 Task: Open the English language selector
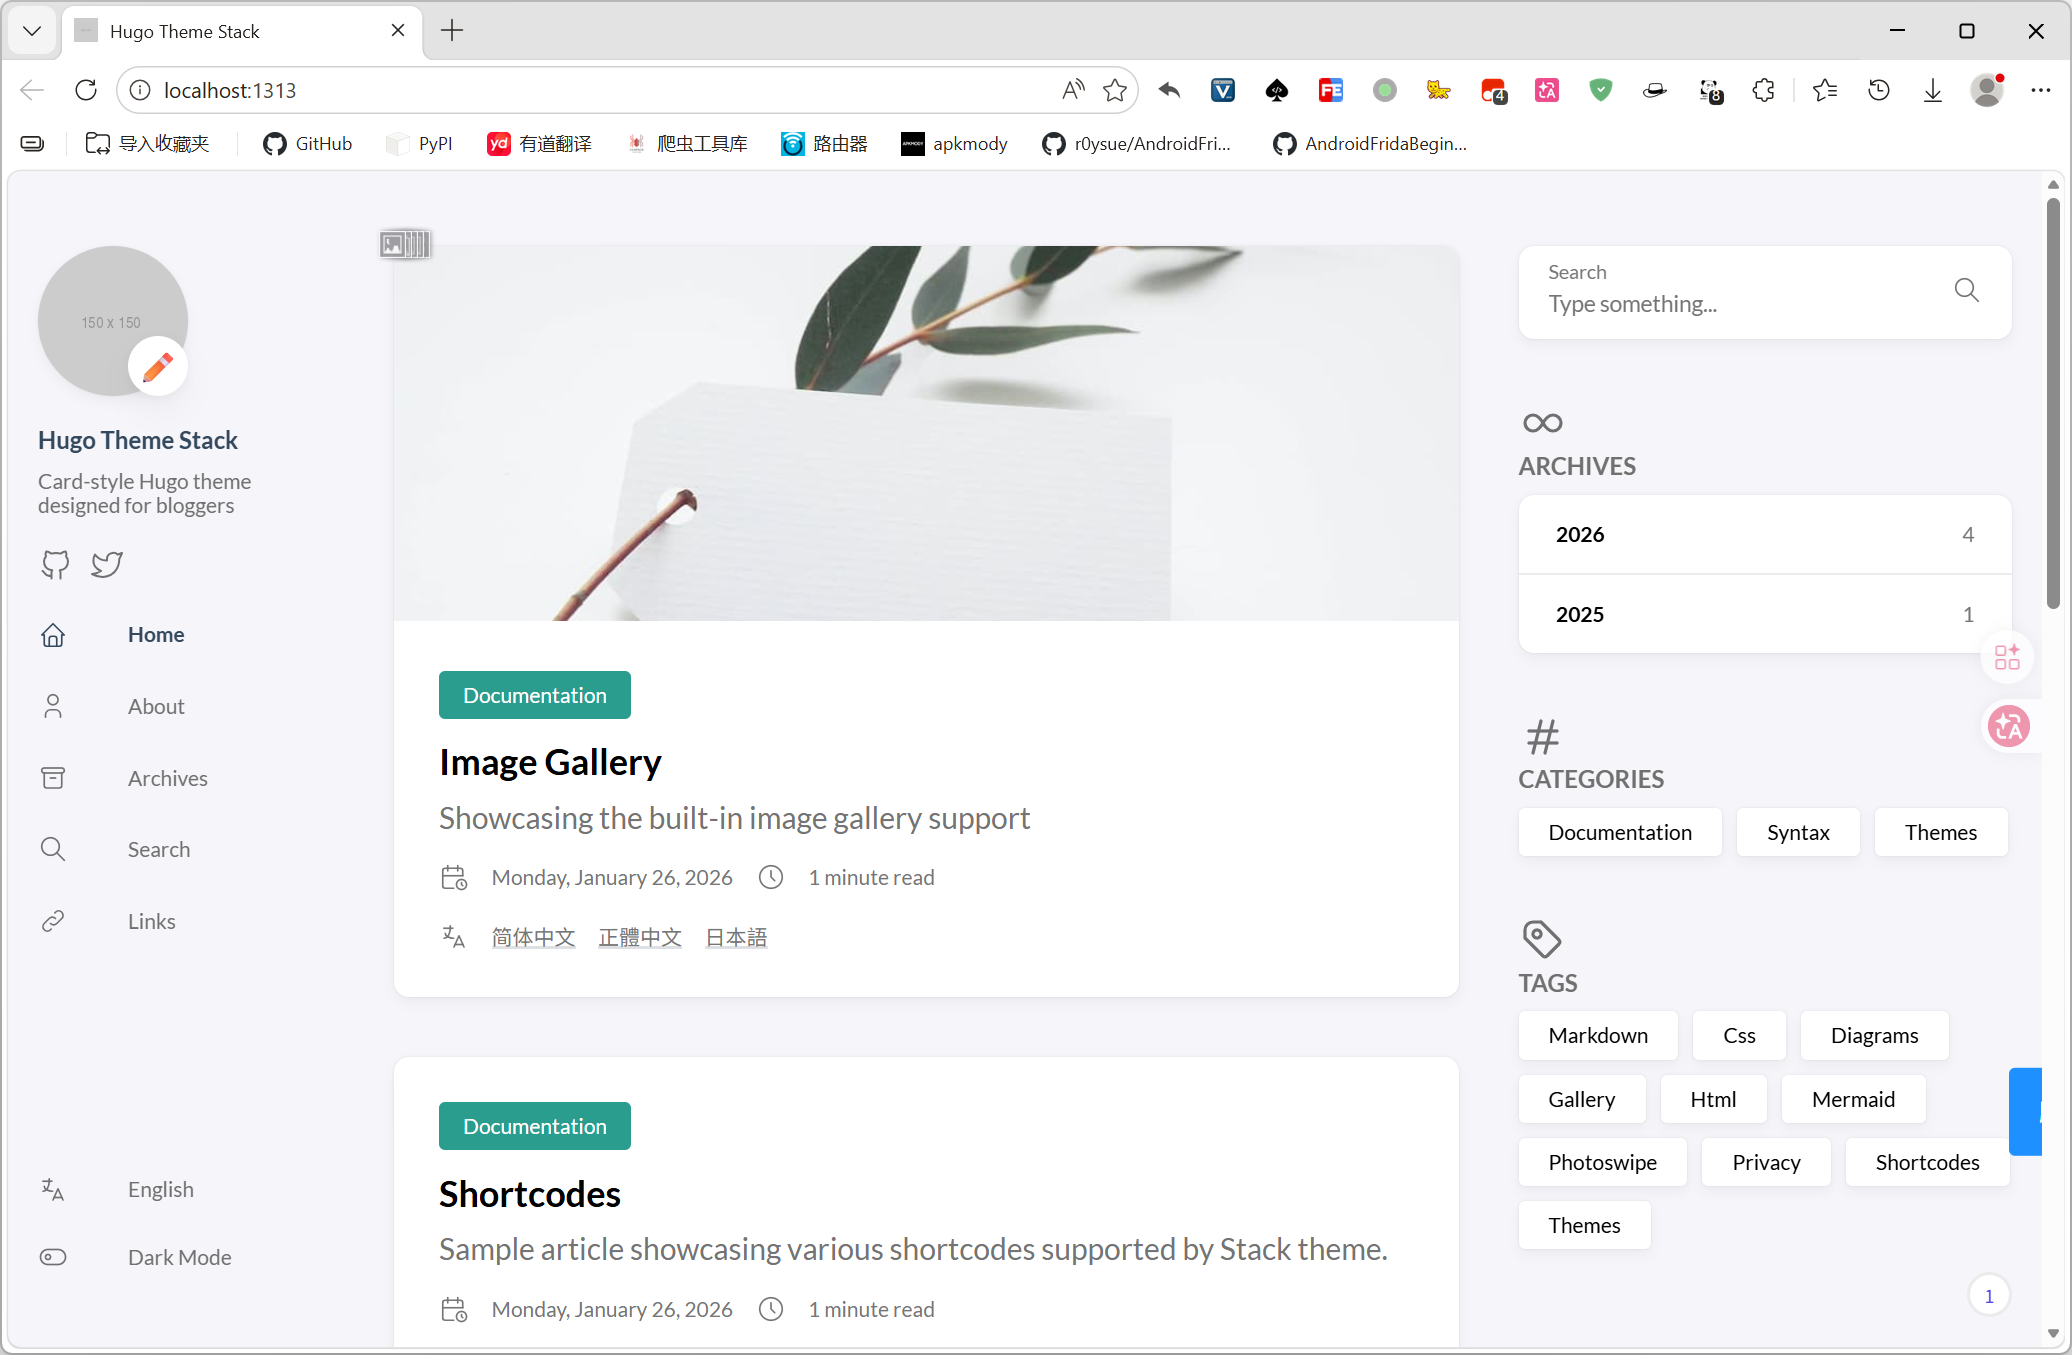tap(160, 1189)
